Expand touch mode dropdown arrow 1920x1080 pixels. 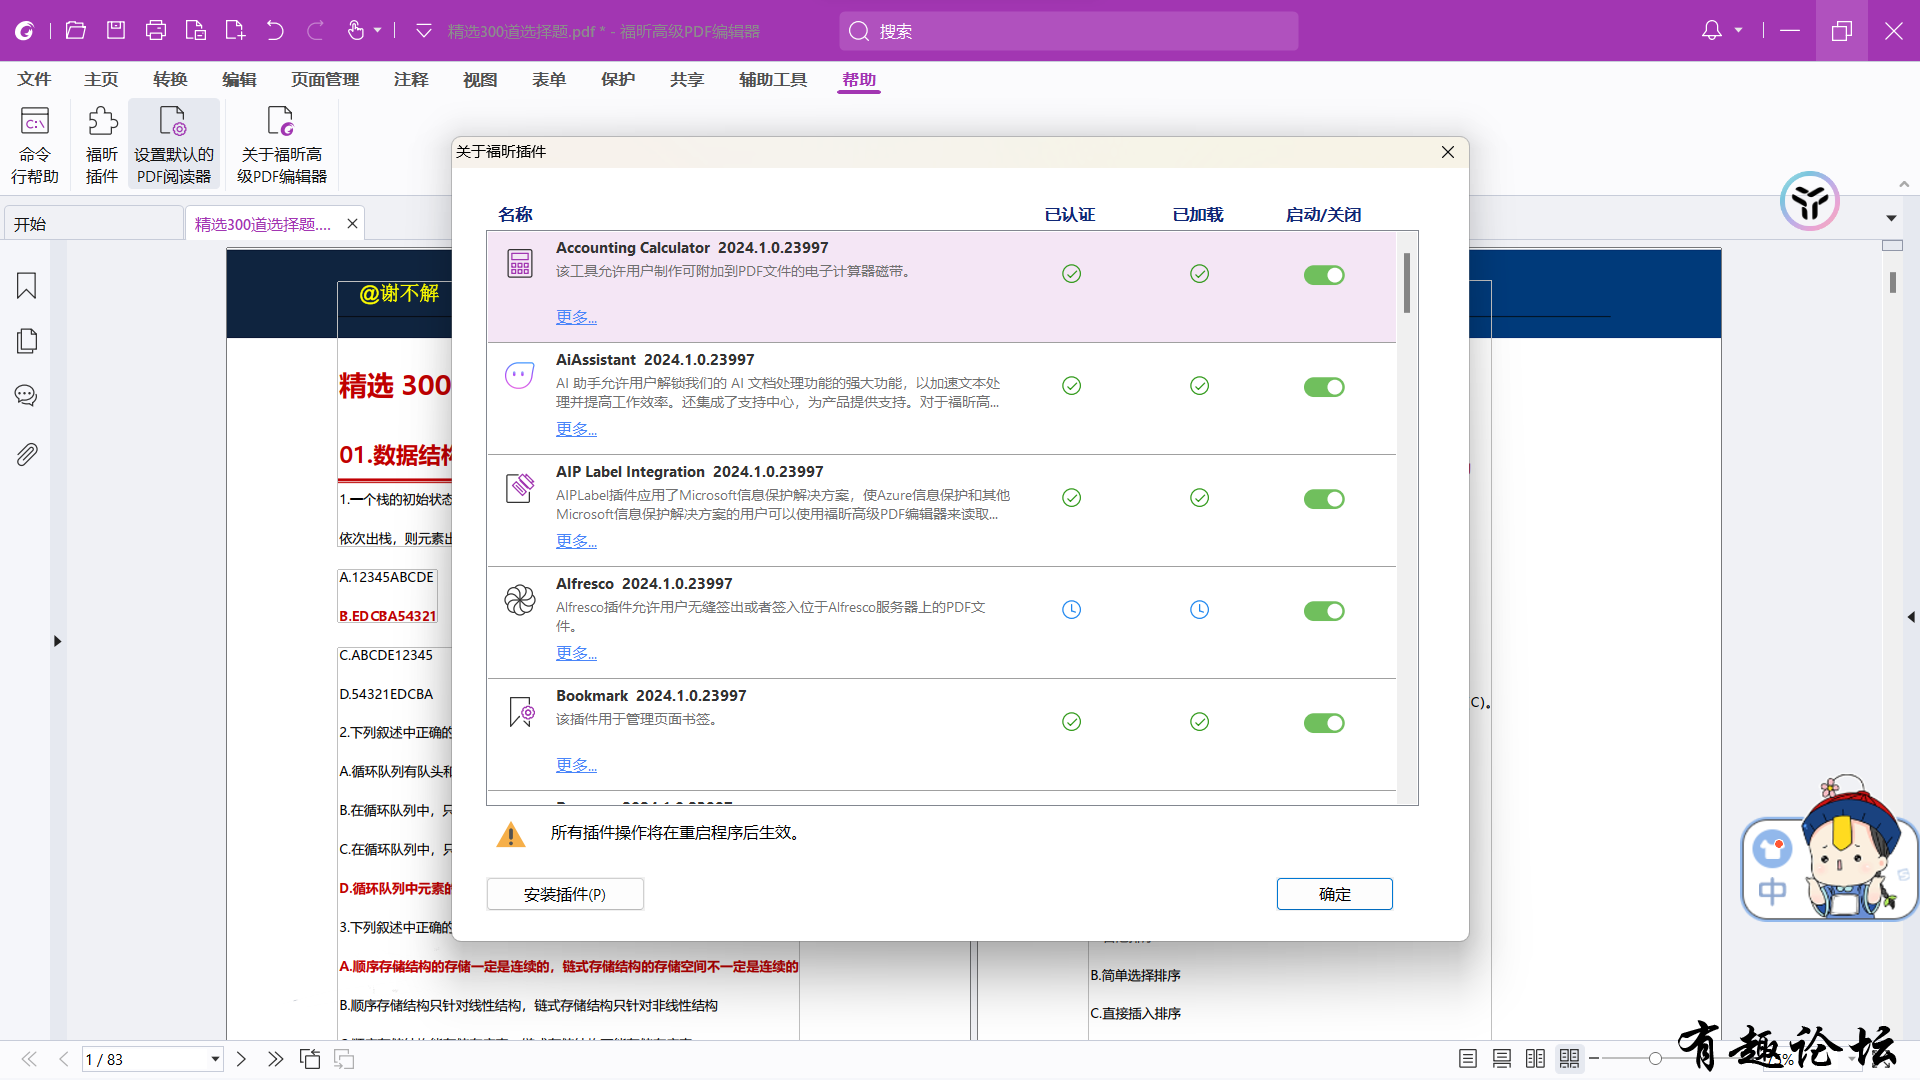[378, 31]
